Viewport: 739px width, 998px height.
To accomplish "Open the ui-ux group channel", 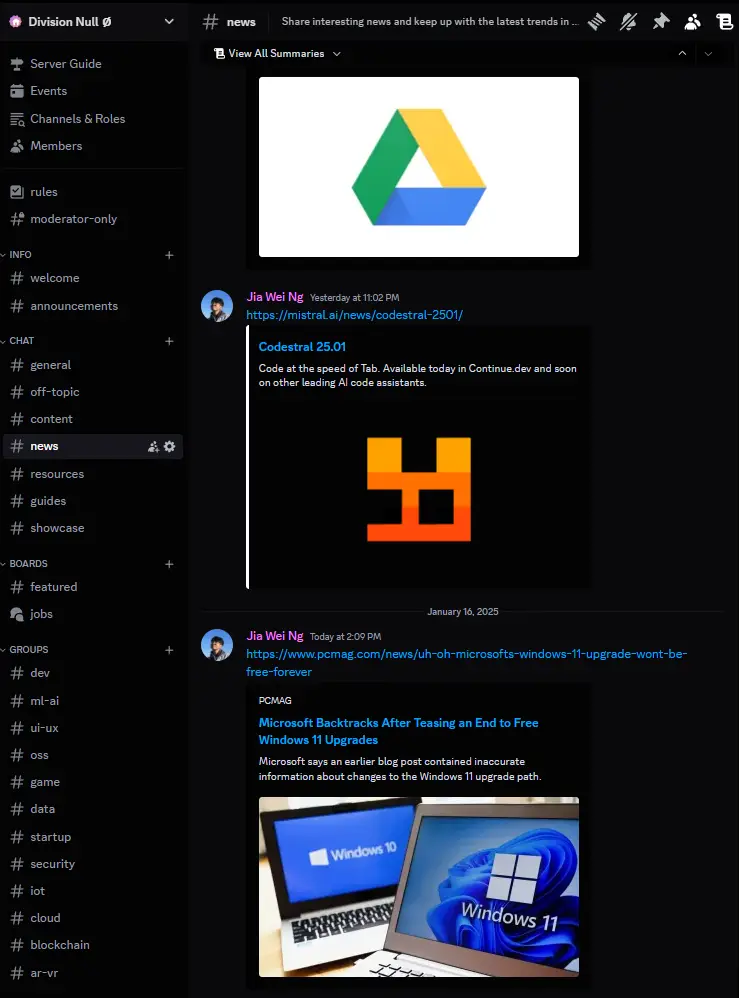I will click(x=93, y=728).
